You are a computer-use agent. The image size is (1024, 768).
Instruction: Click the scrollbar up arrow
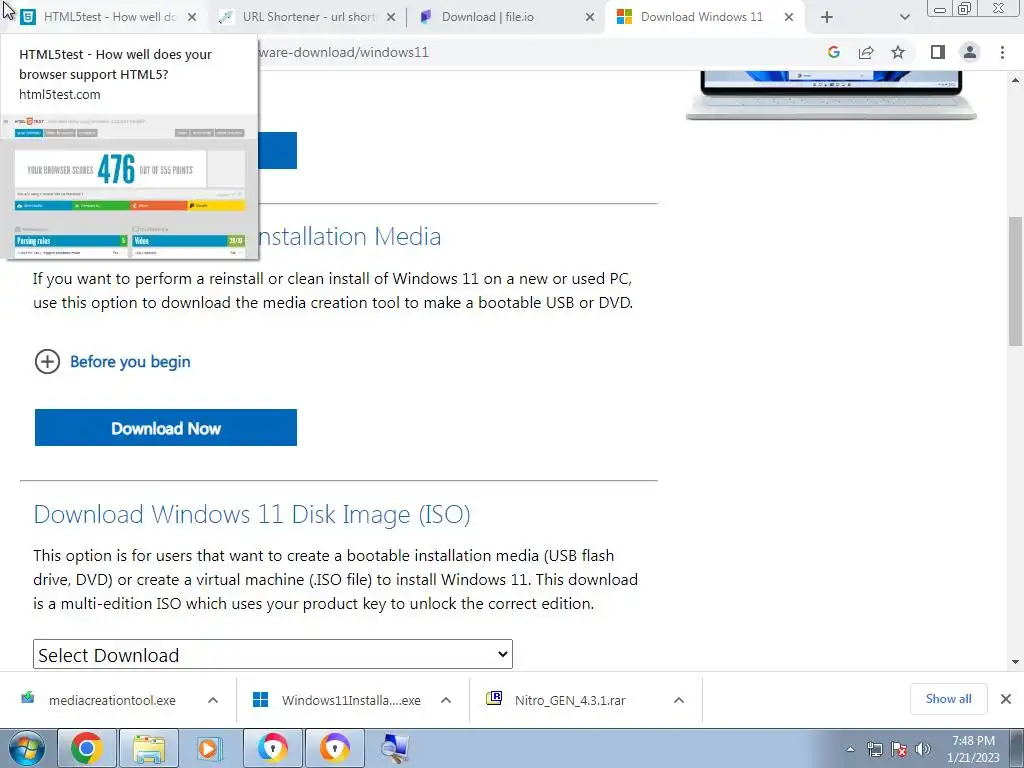tap(1016, 80)
